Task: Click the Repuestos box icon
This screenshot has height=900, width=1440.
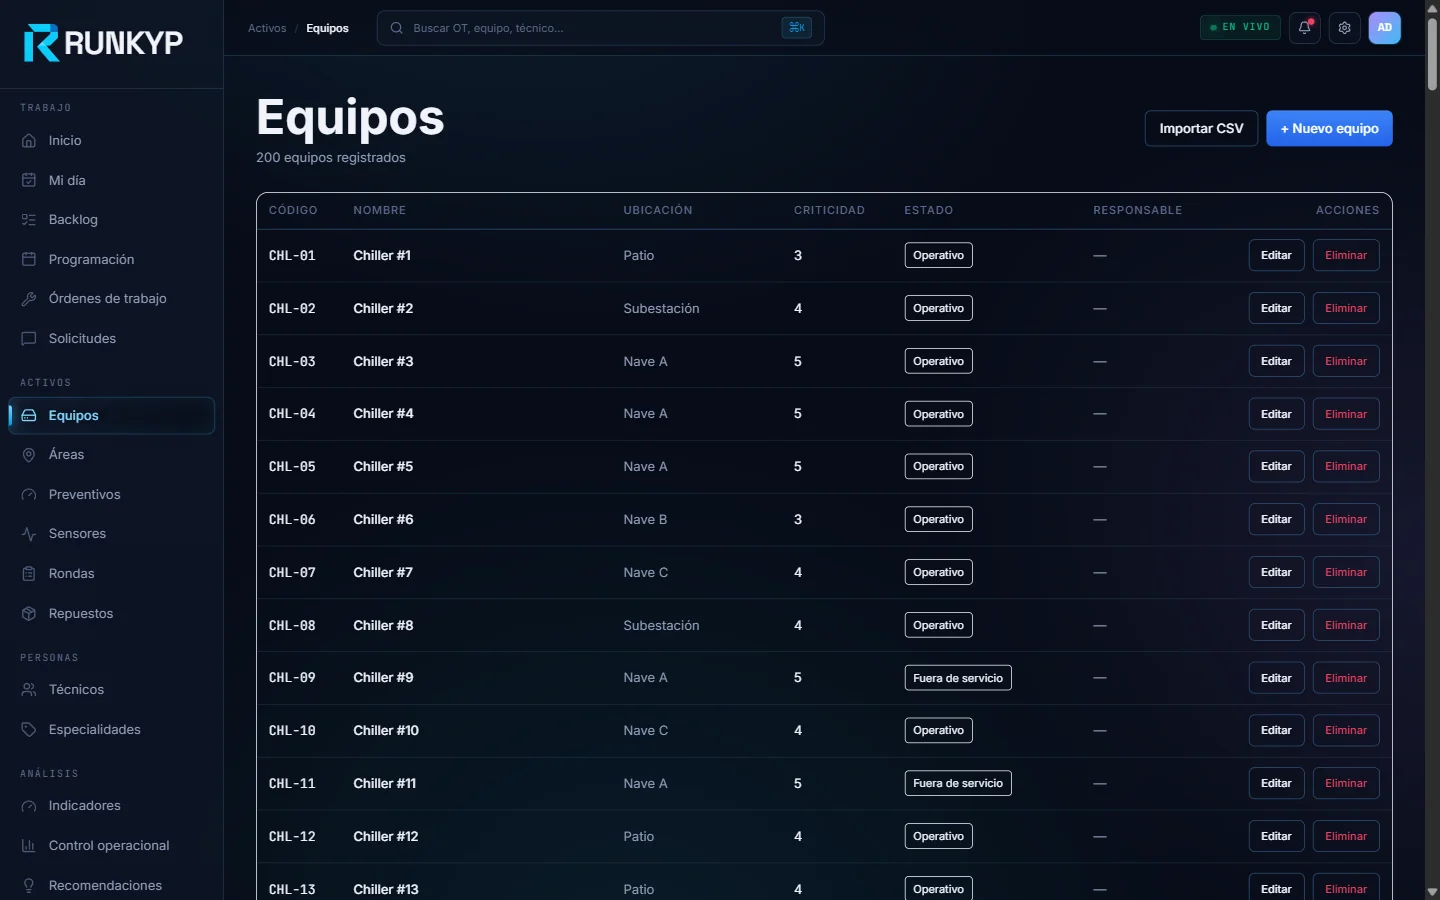Action: (29, 613)
